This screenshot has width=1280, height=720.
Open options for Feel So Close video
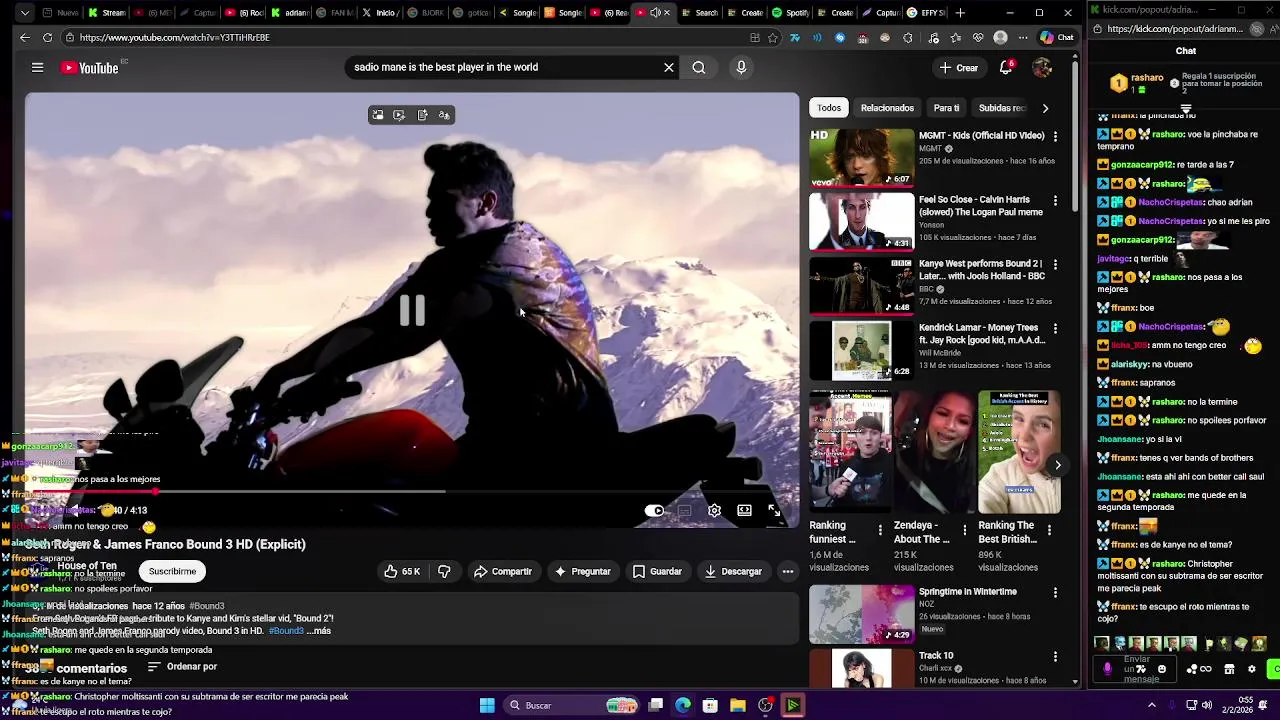coord(1055,200)
